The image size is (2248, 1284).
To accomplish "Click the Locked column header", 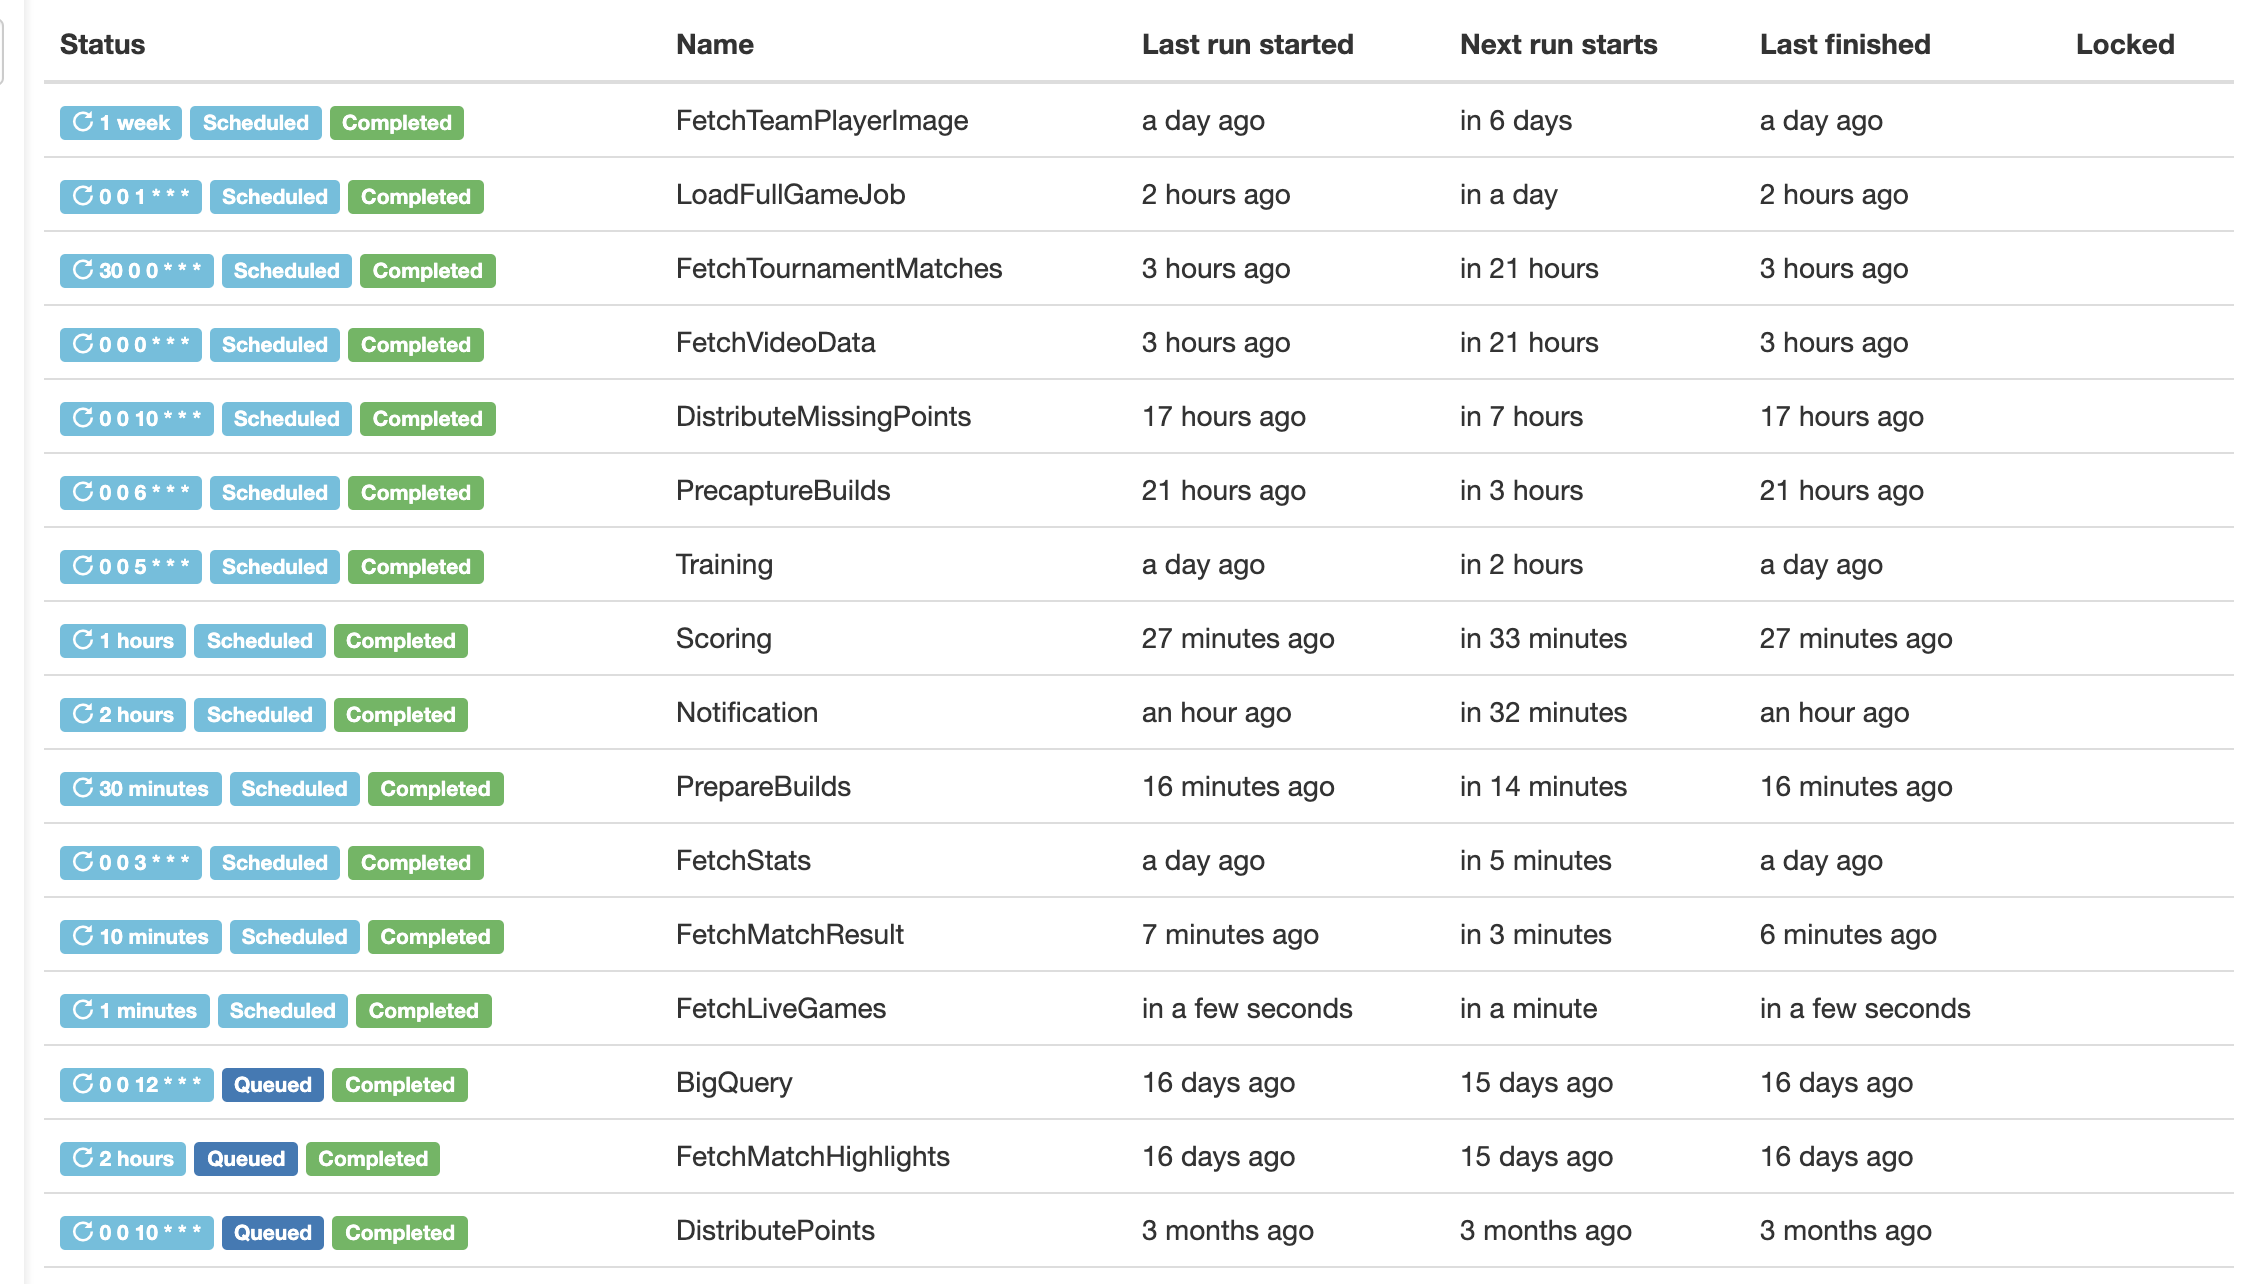I will tap(2125, 44).
